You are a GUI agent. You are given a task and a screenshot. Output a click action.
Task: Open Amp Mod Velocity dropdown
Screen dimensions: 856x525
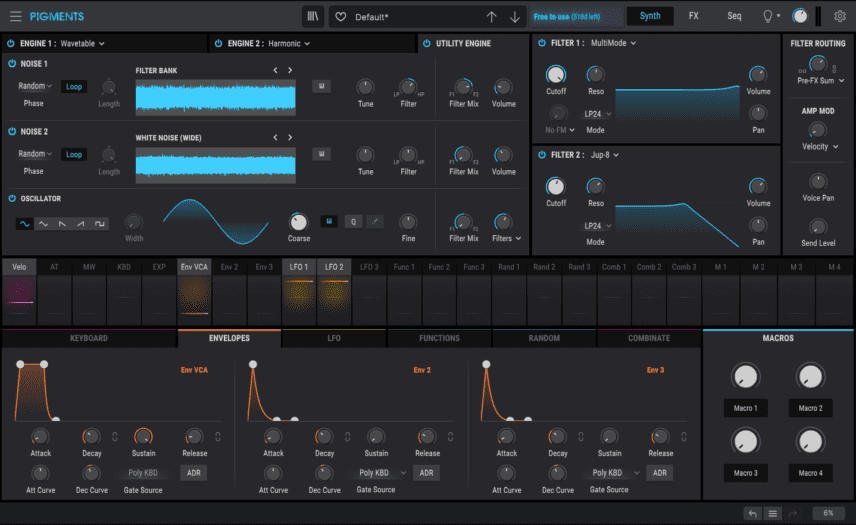click(x=820, y=146)
